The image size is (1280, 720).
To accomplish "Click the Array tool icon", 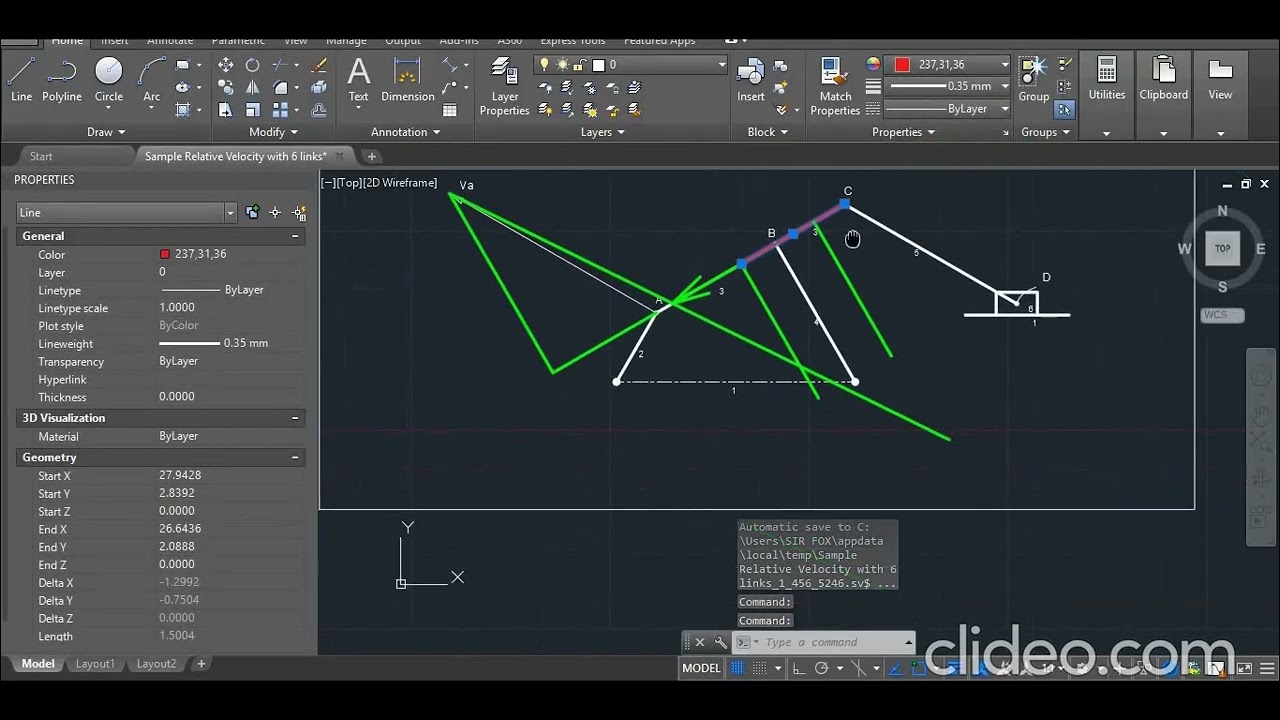I will [281, 109].
